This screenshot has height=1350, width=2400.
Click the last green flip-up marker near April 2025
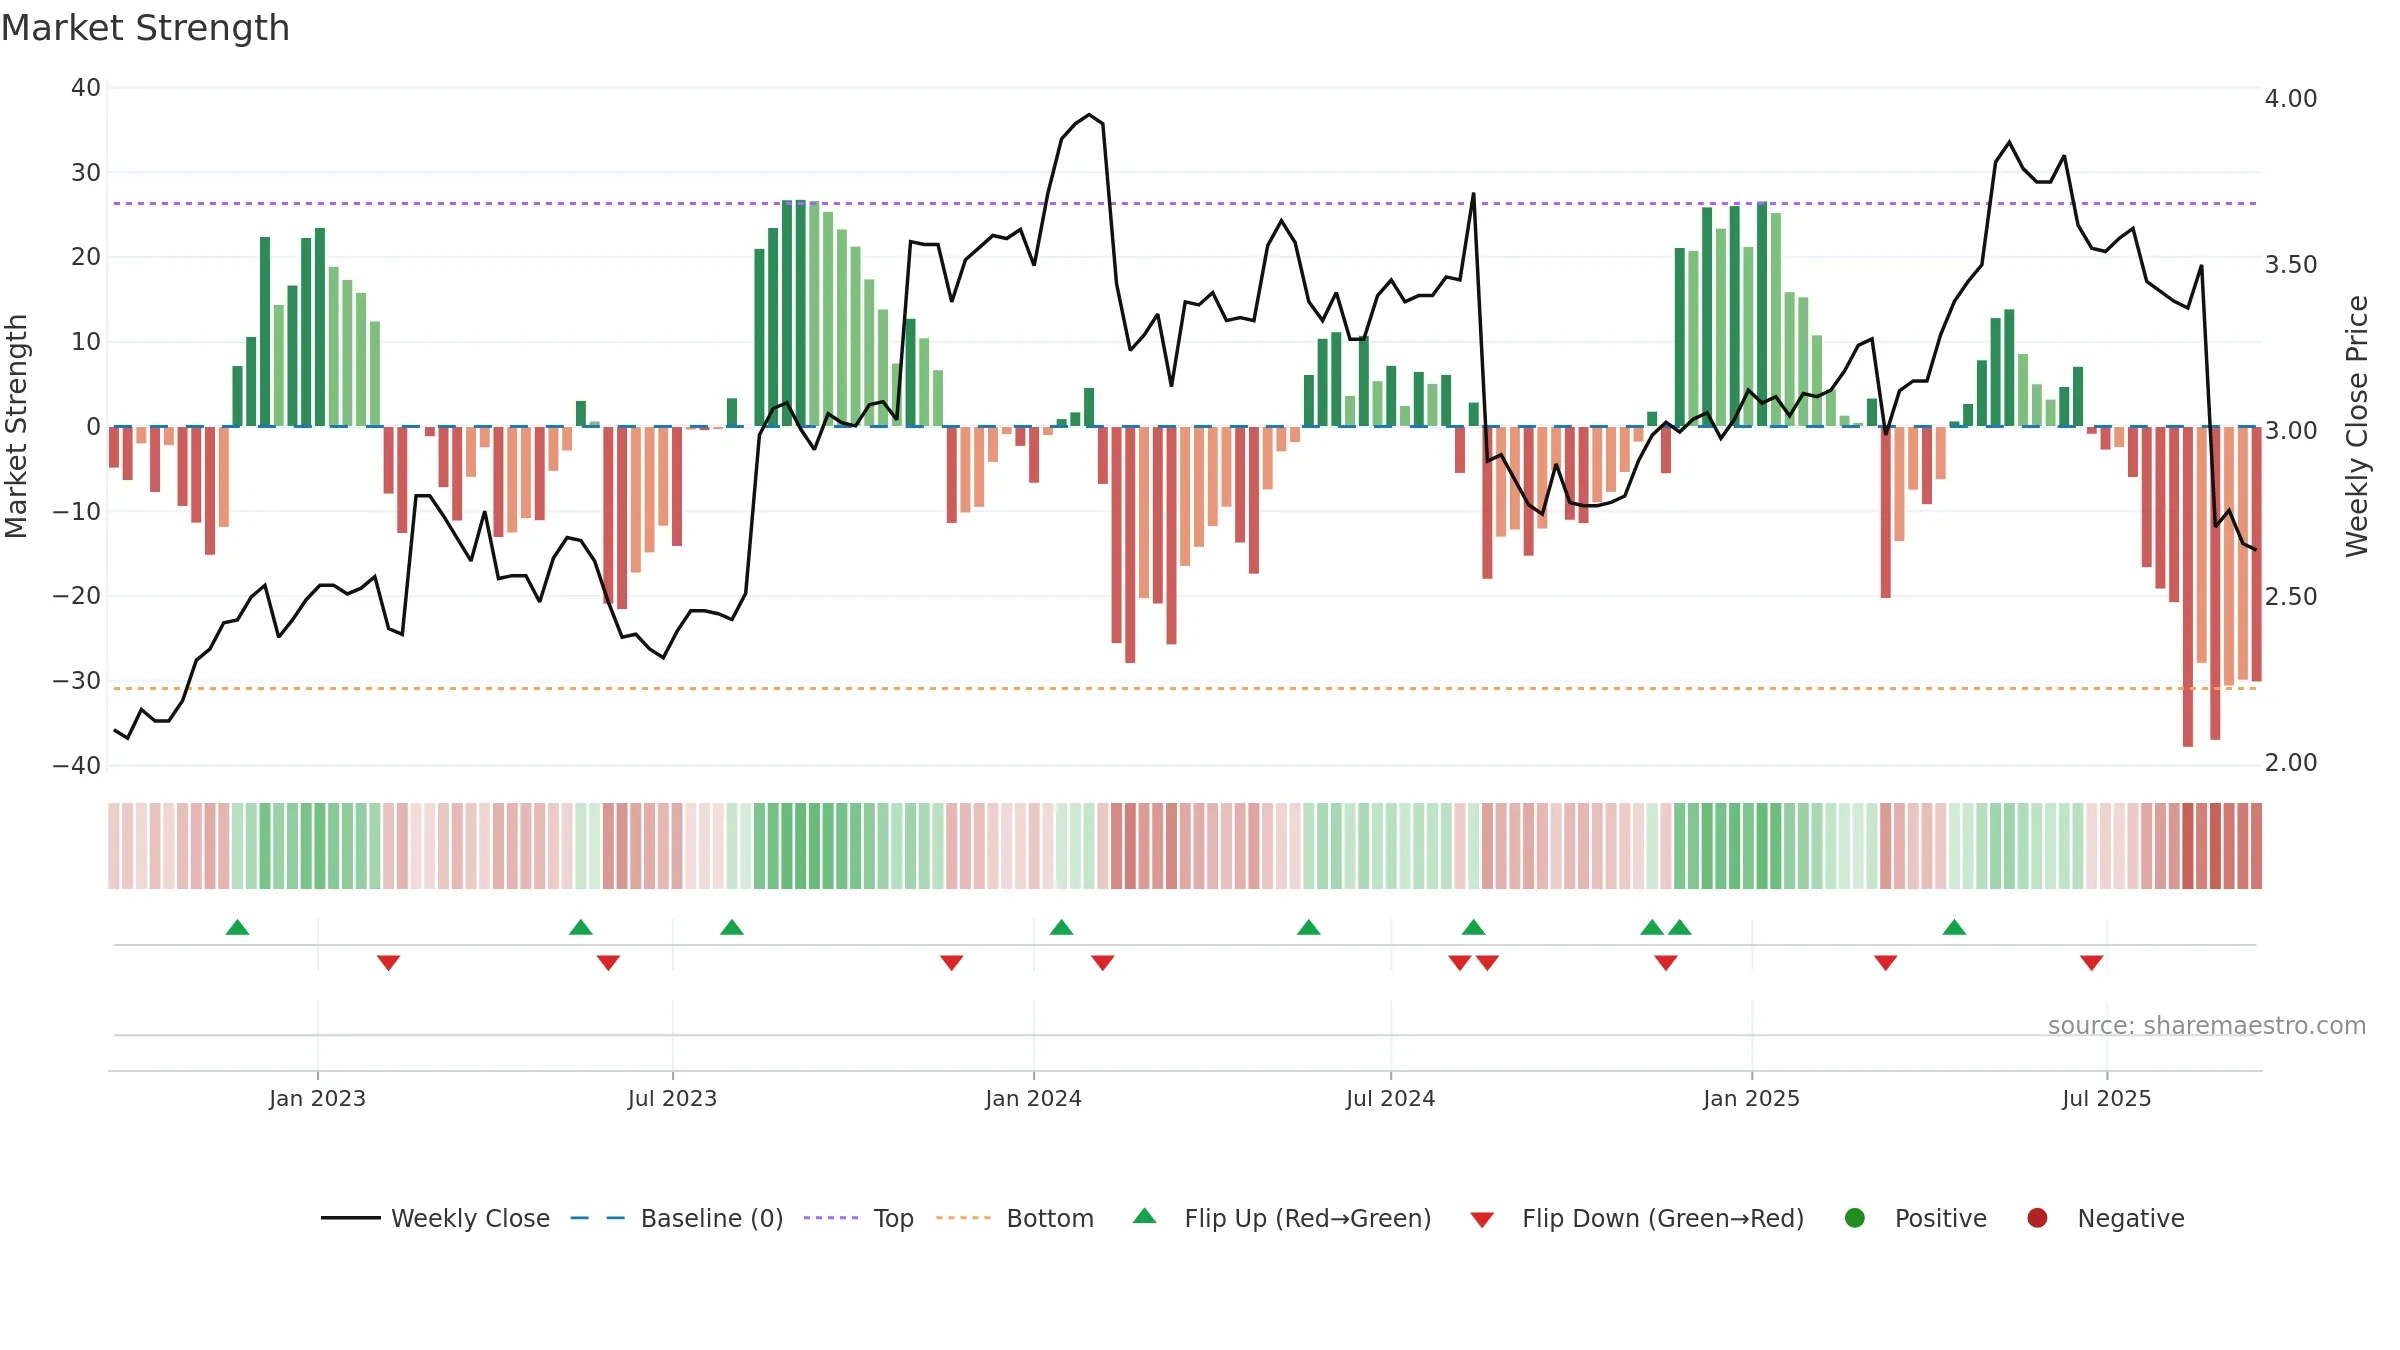tap(1954, 927)
